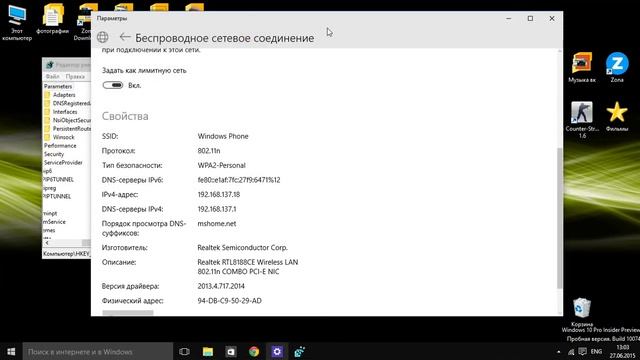The width and height of the screenshot is (640, 360).
Task: Click the gray button below physical address
Action: click(128, 313)
